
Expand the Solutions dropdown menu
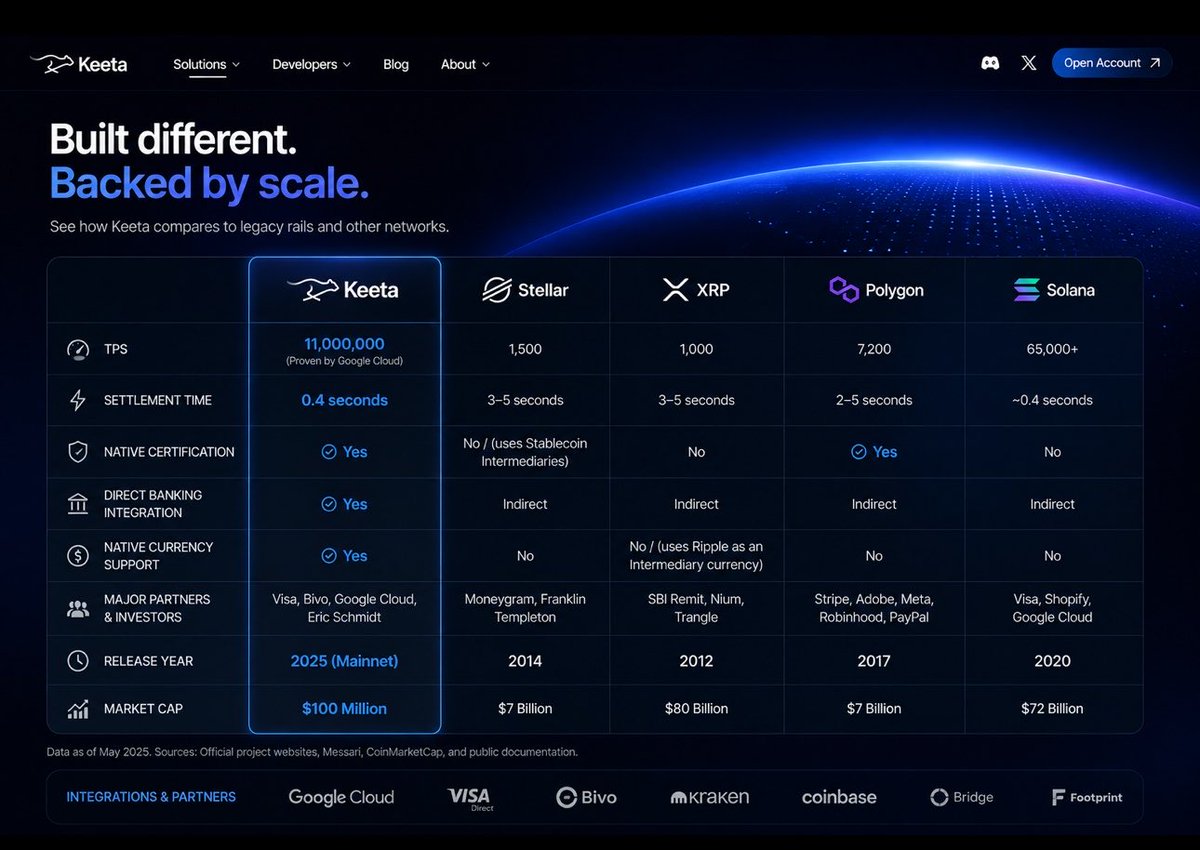coord(206,64)
